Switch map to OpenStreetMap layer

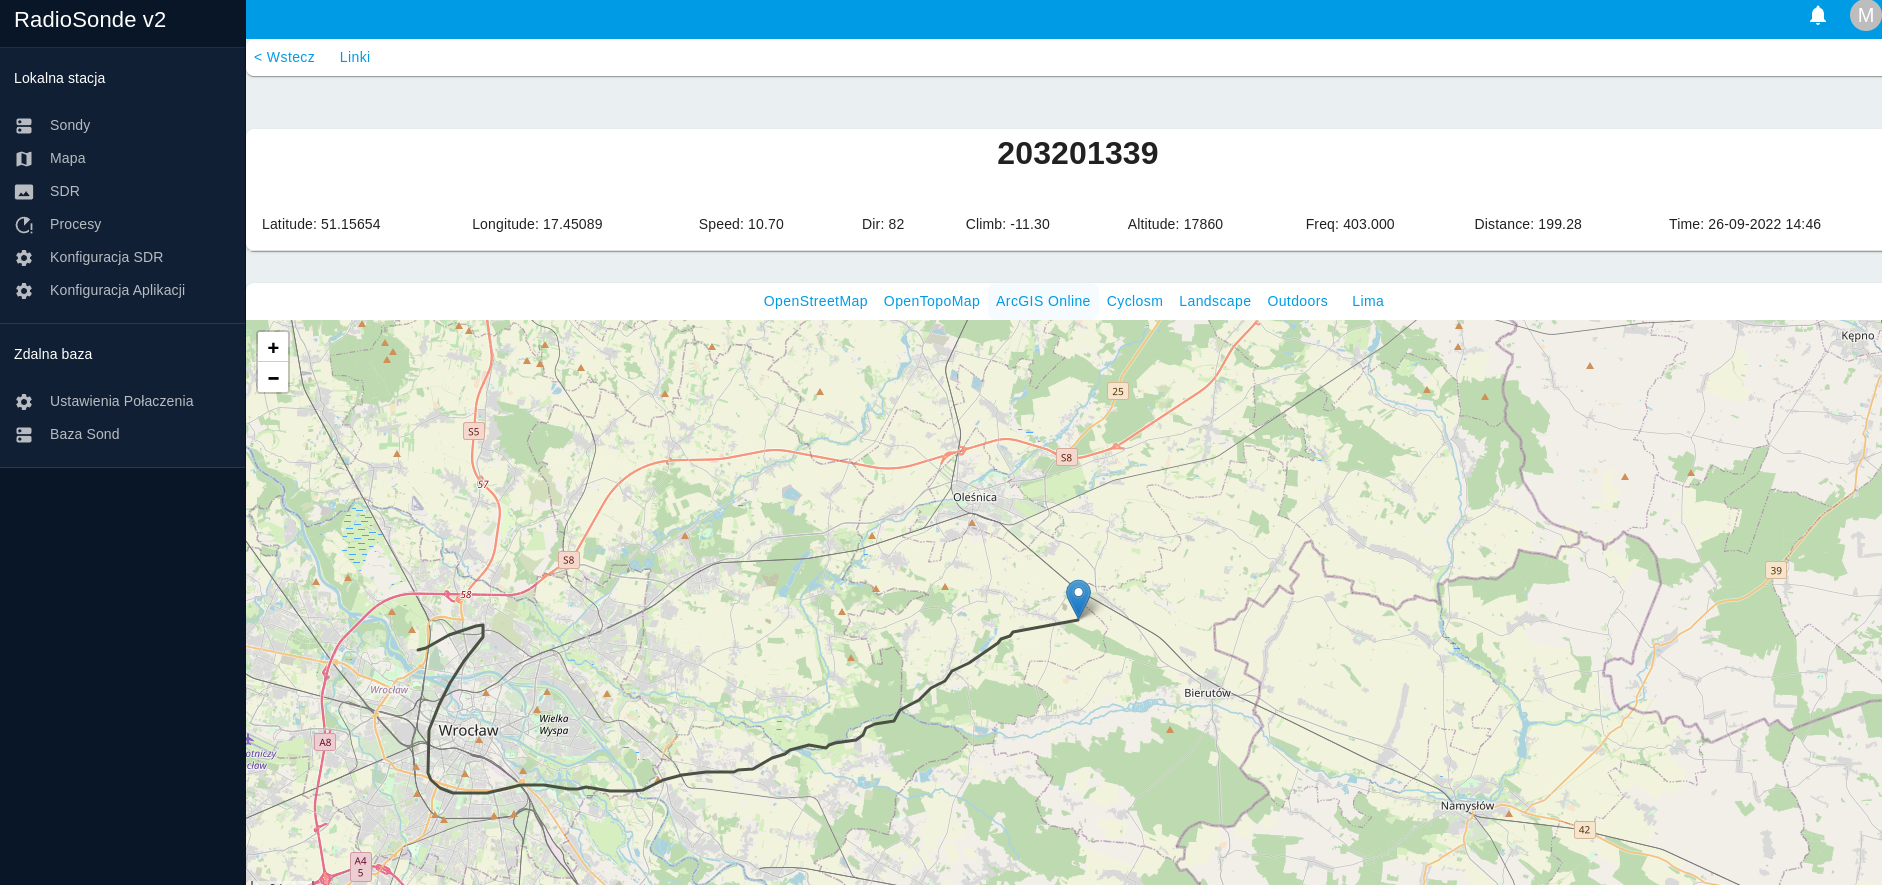click(x=815, y=301)
